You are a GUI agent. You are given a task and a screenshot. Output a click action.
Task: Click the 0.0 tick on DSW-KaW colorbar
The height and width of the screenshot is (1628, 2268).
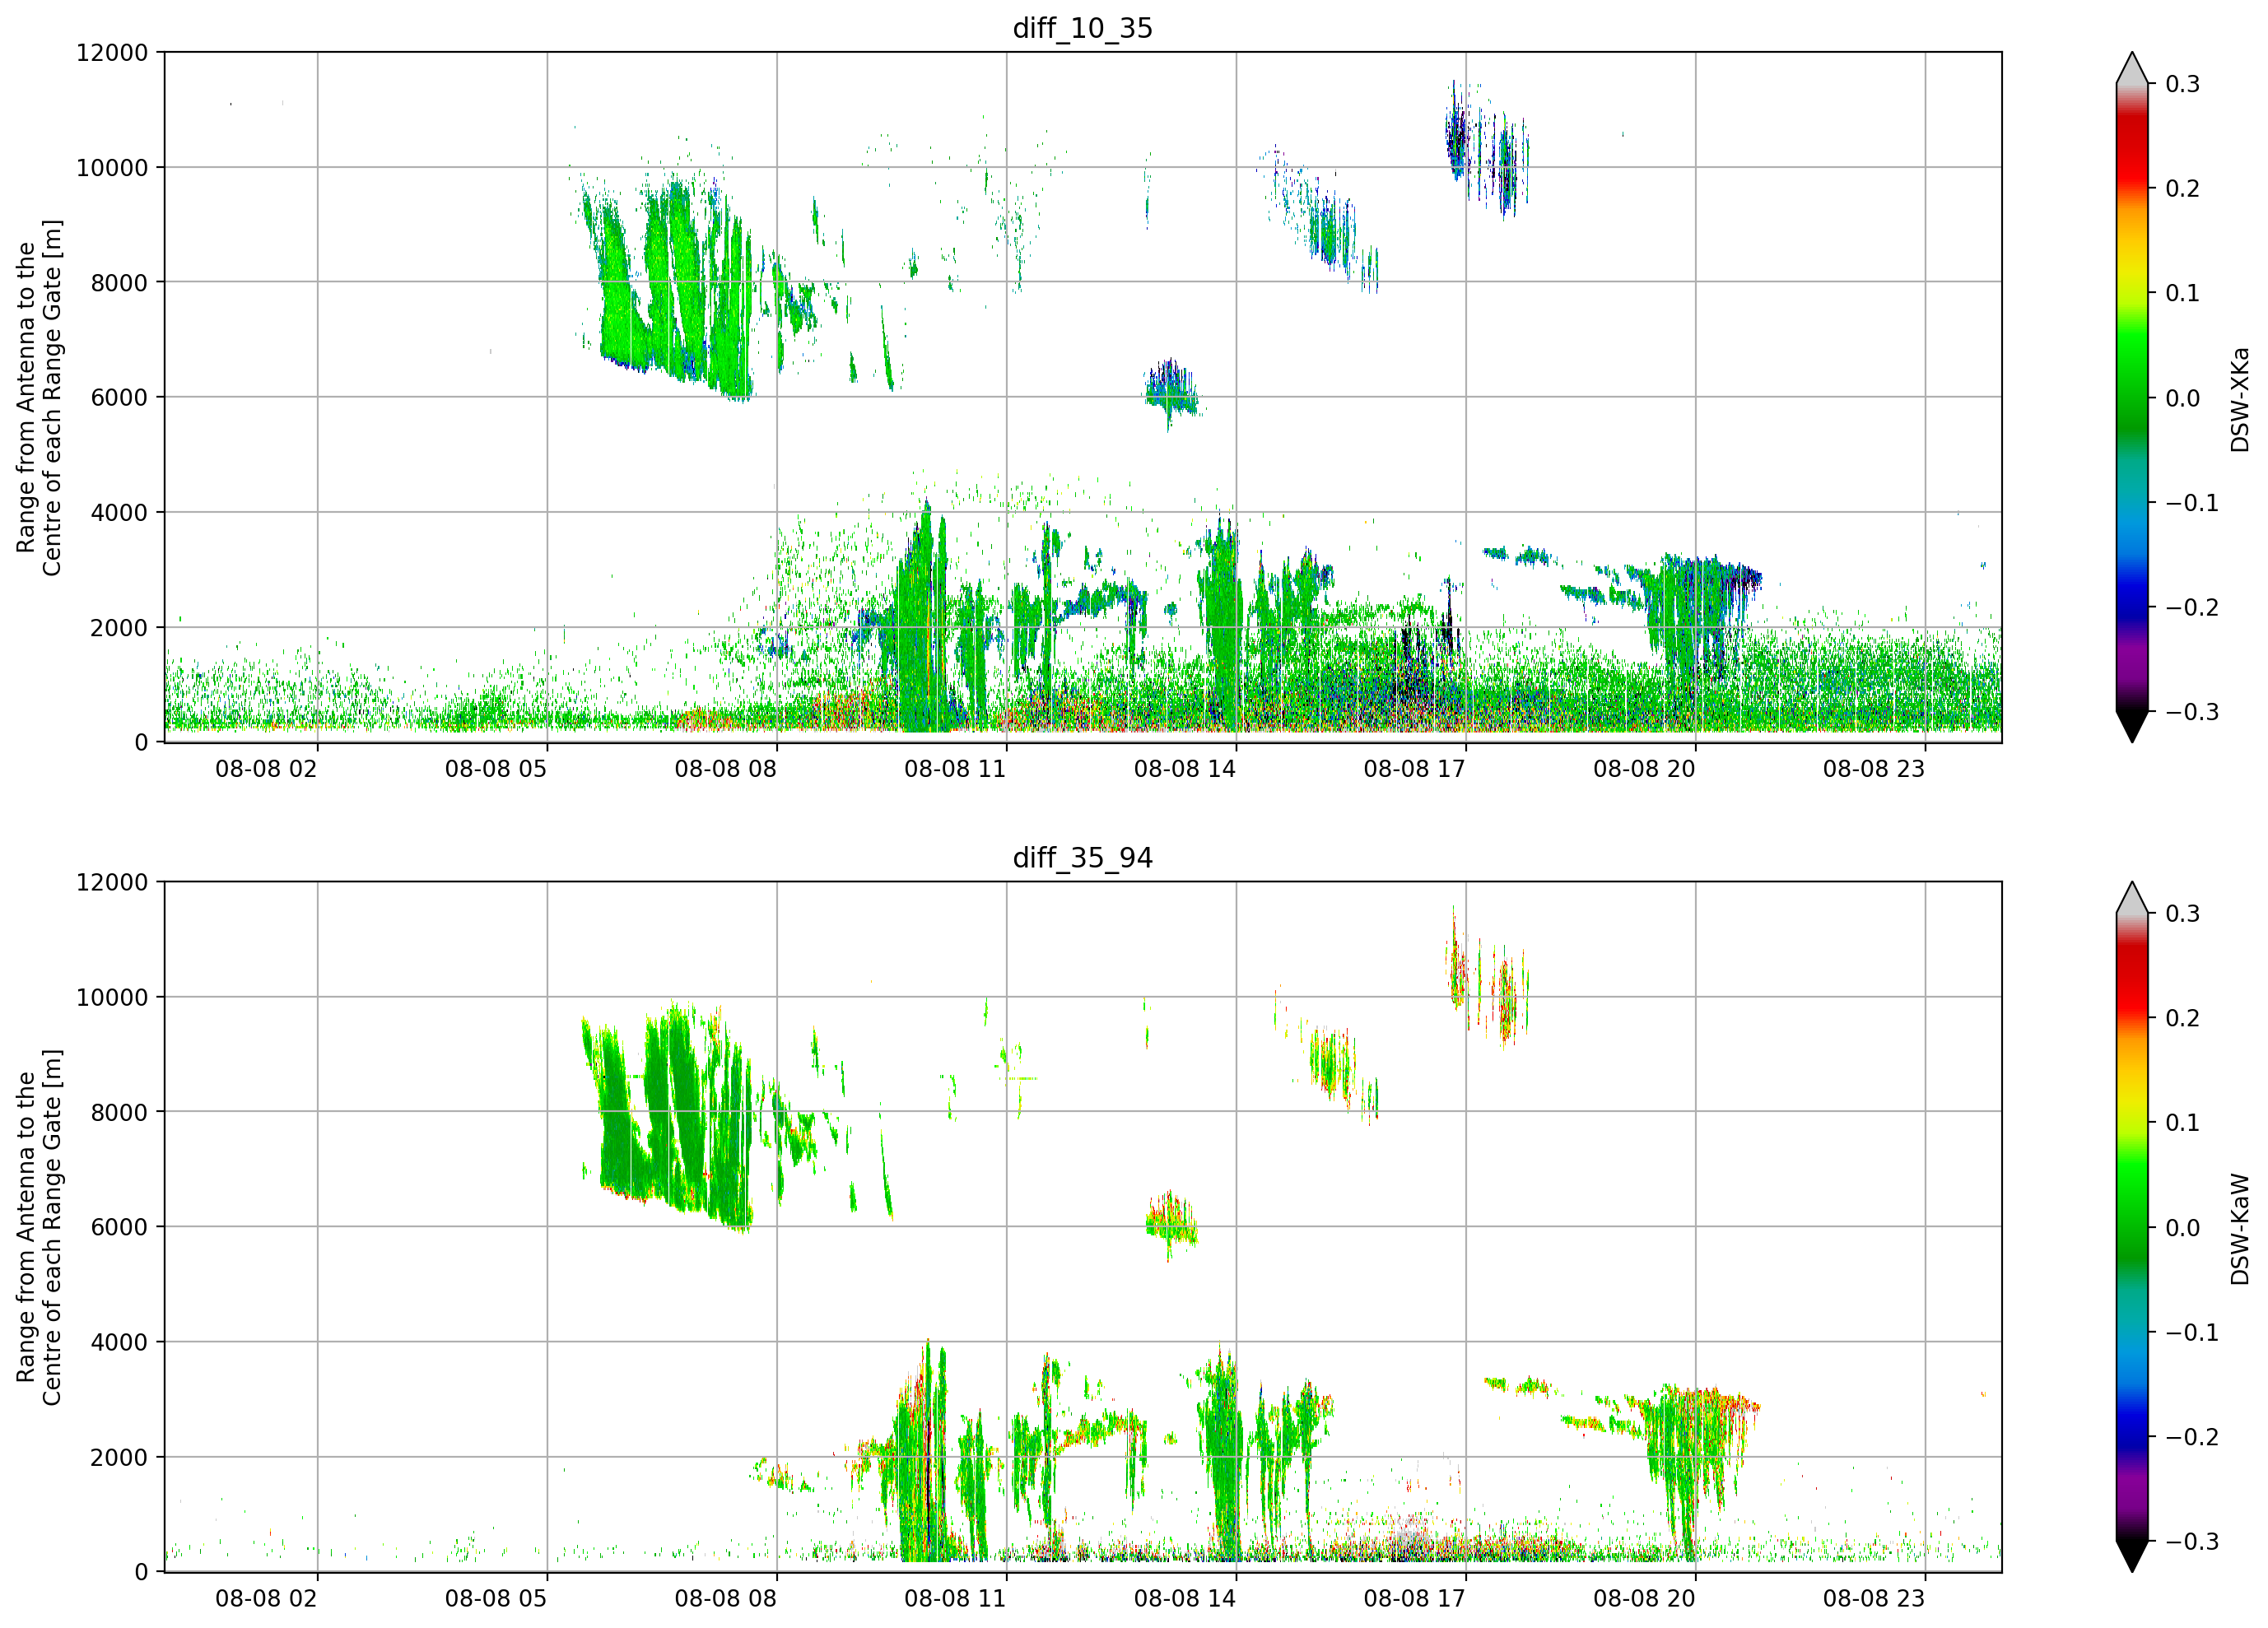(2183, 1228)
